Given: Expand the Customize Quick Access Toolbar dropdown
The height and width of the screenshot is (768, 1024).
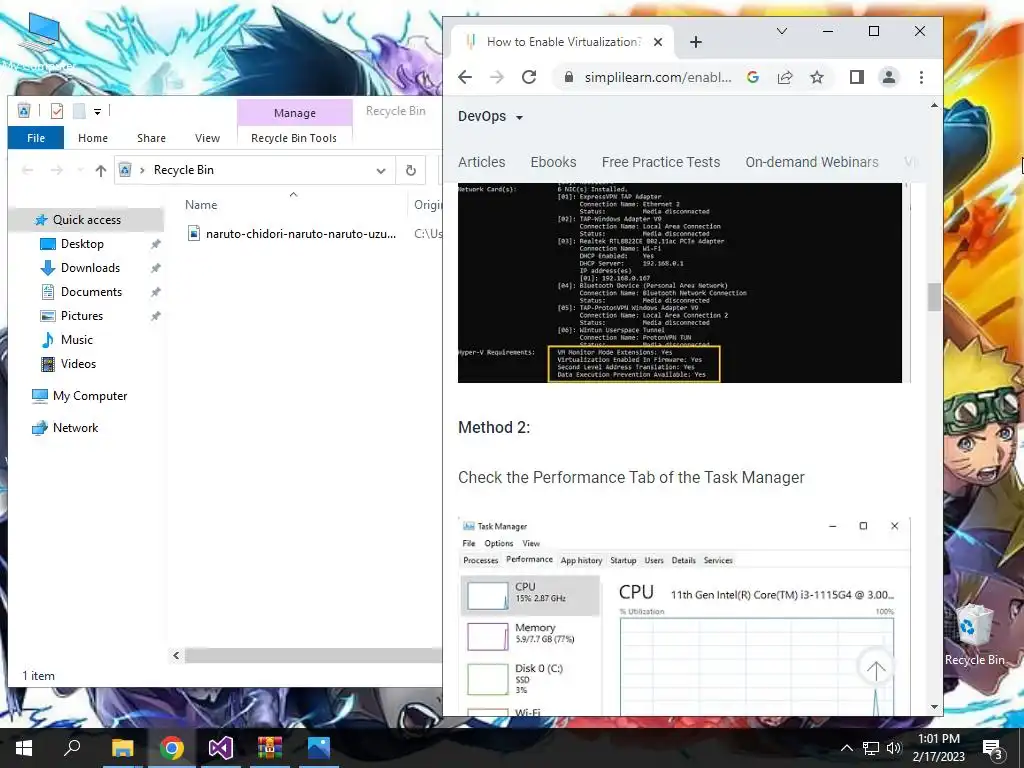Looking at the screenshot, I should coord(97,112).
